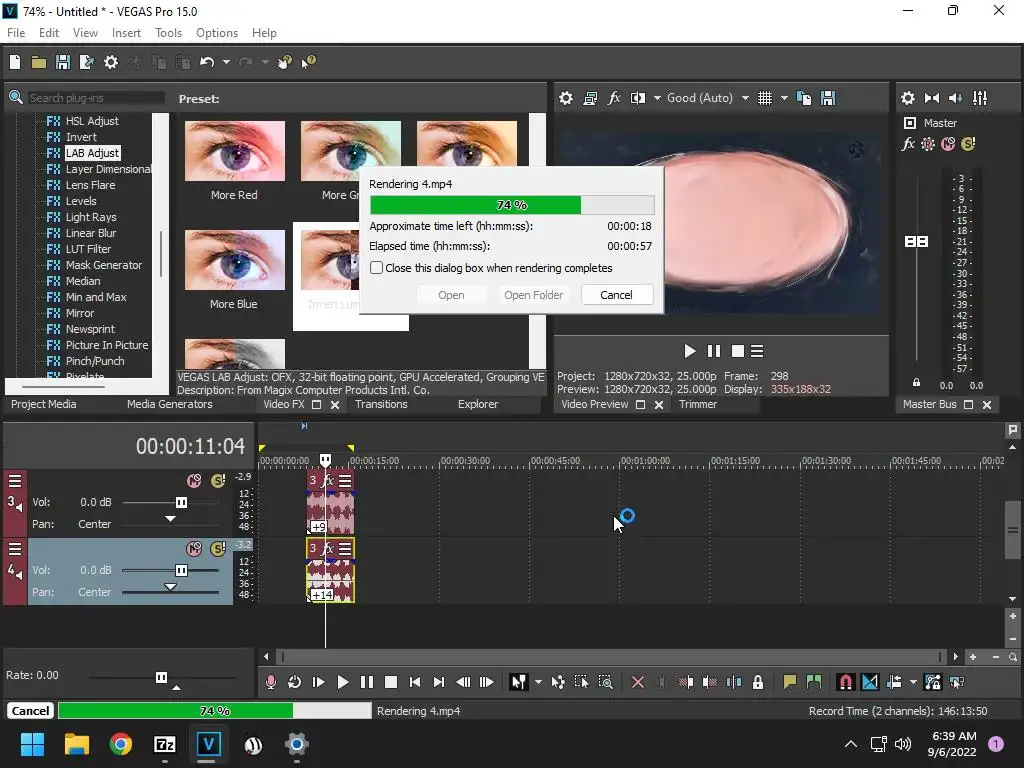The image size is (1024, 768).
Task: Click the timeline transport Play button
Action: pyautogui.click(x=343, y=682)
